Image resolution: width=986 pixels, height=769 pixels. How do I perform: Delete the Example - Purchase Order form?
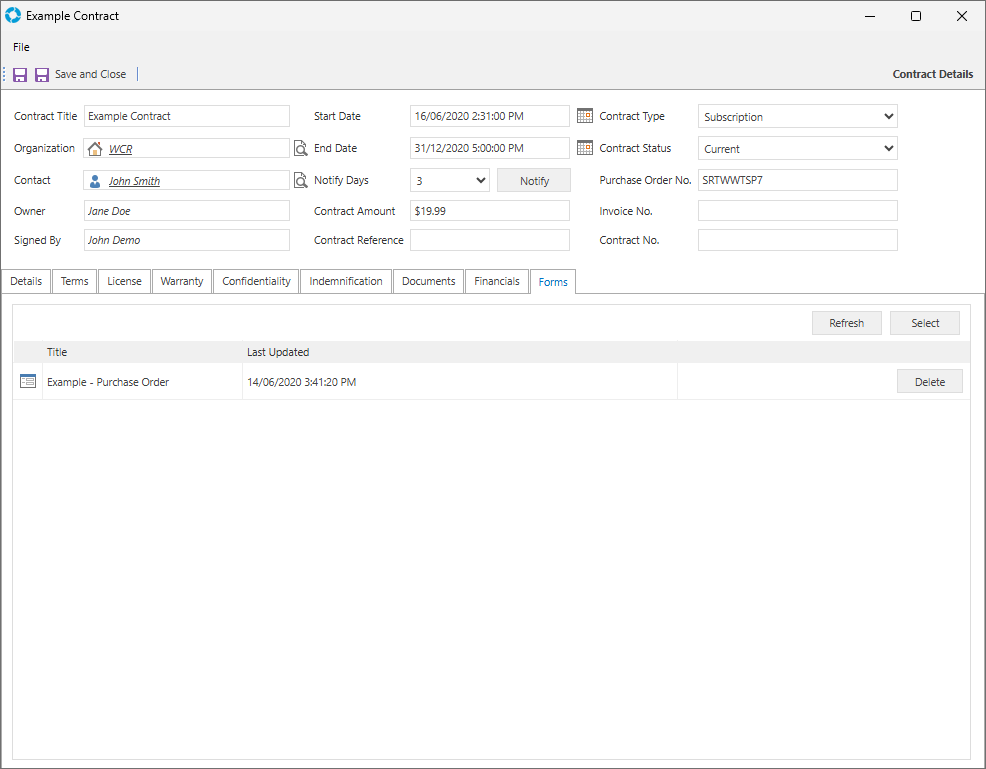pyautogui.click(x=929, y=382)
